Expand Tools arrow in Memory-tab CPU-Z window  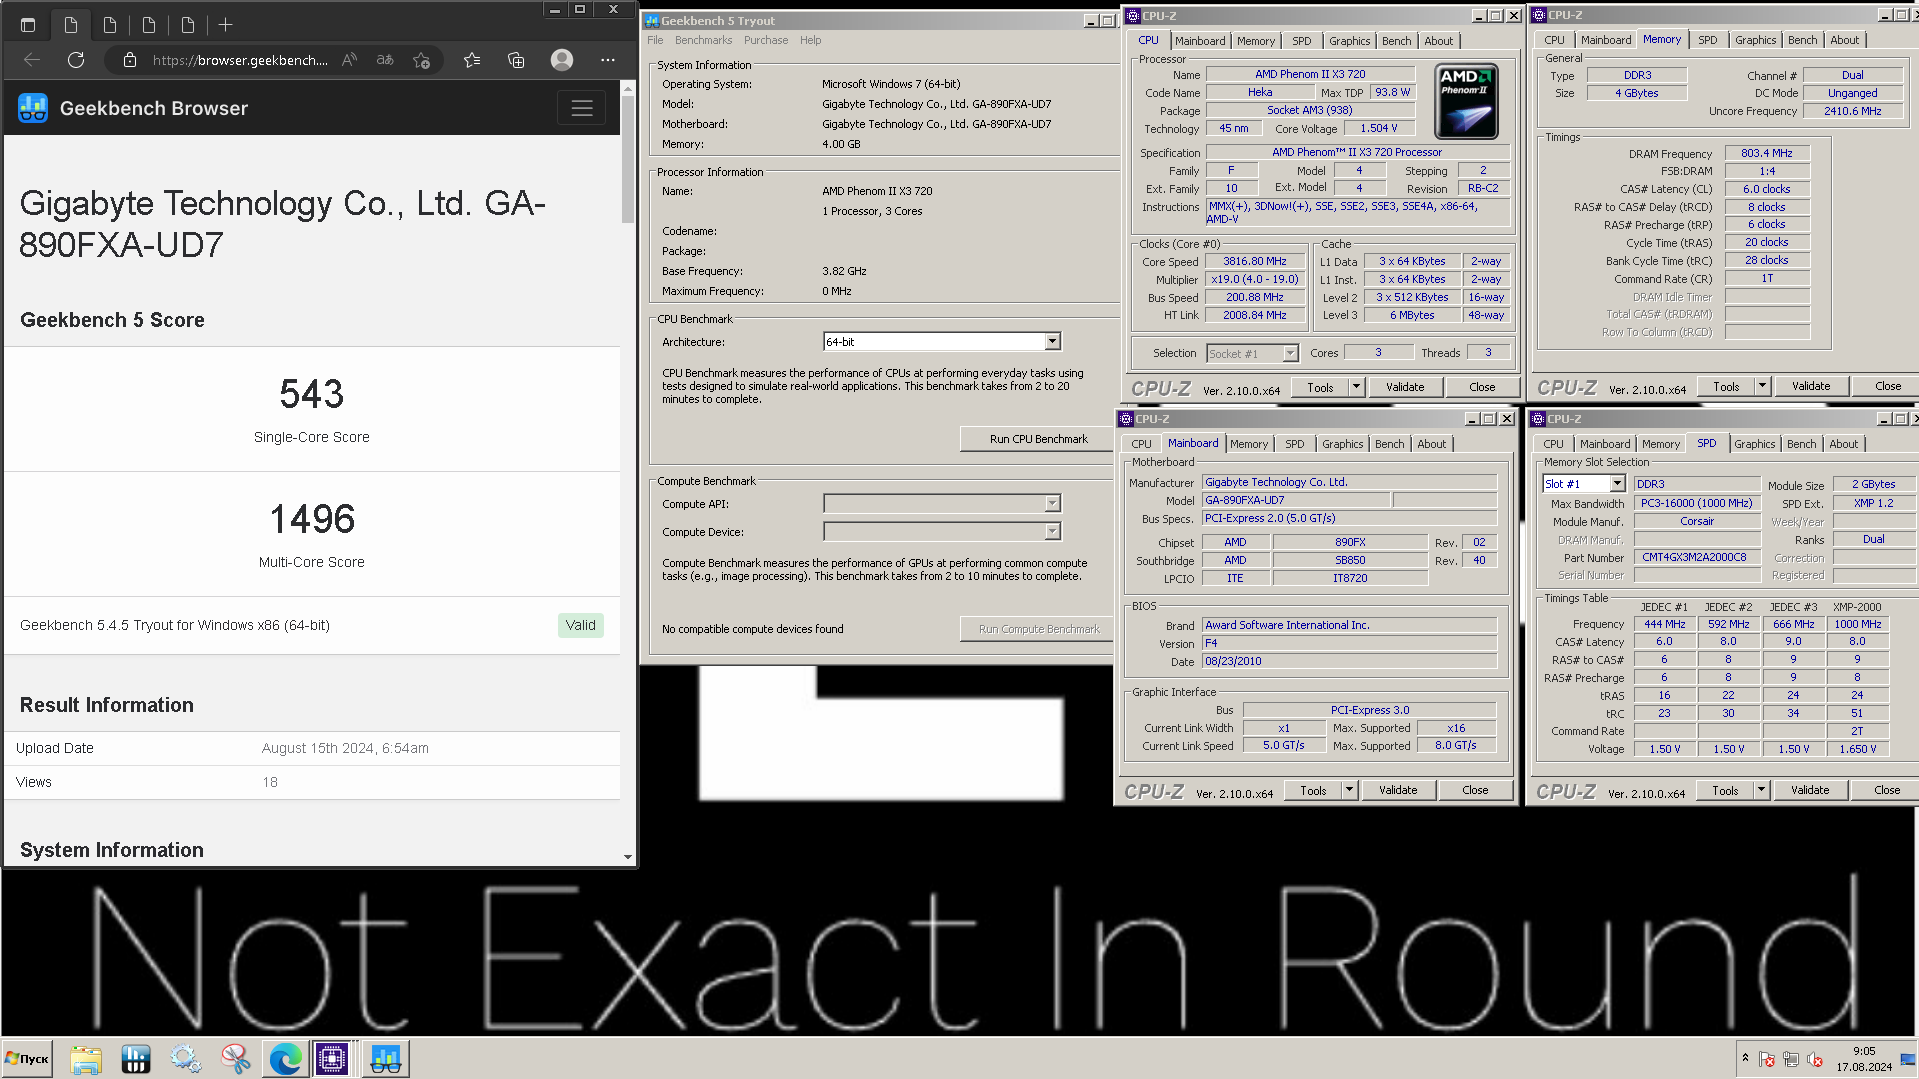coord(1762,386)
